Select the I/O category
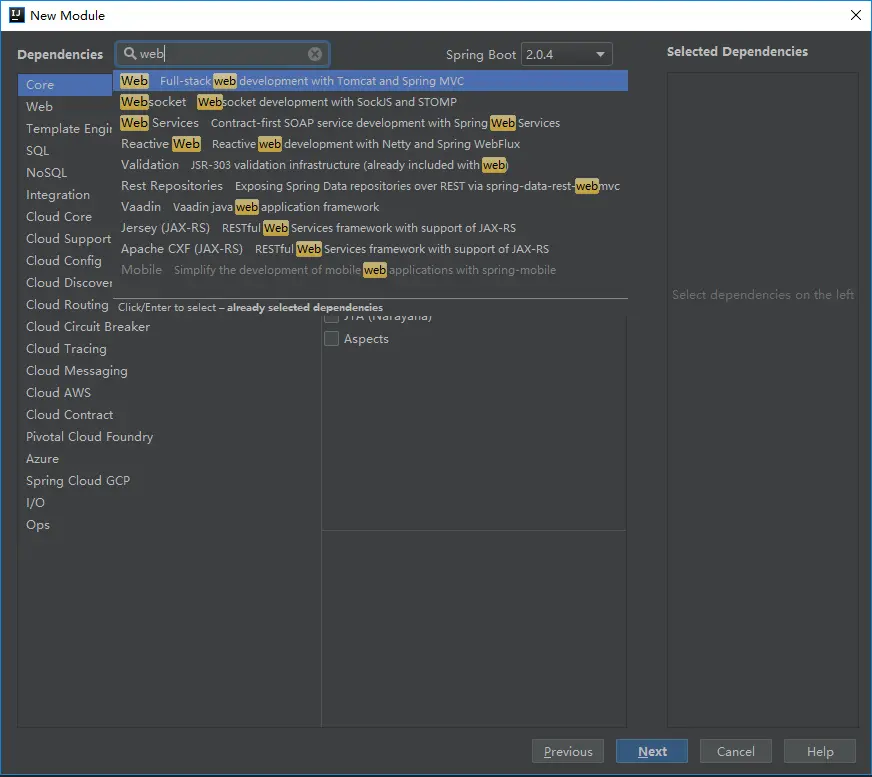This screenshot has width=872, height=777. point(169,503)
